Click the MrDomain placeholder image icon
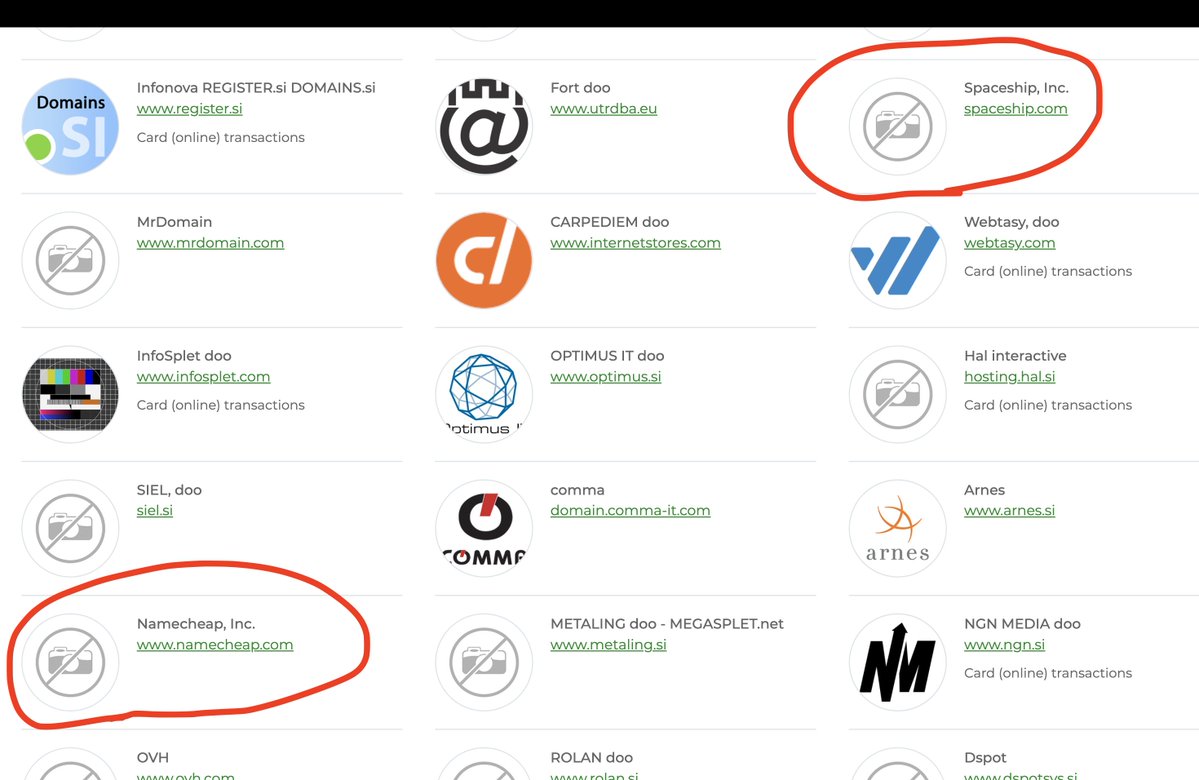Image resolution: width=1199 pixels, height=780 pixels. [70, 260]
